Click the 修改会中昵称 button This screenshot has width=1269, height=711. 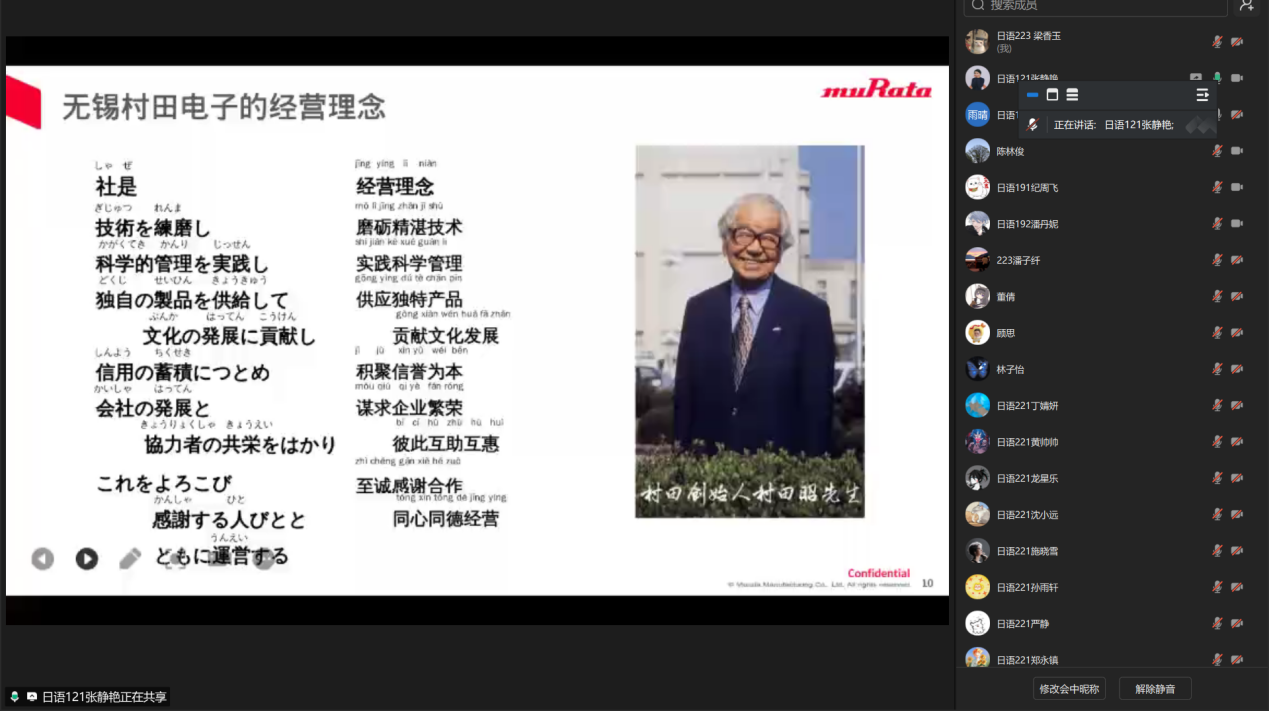tap(1068, 688)
